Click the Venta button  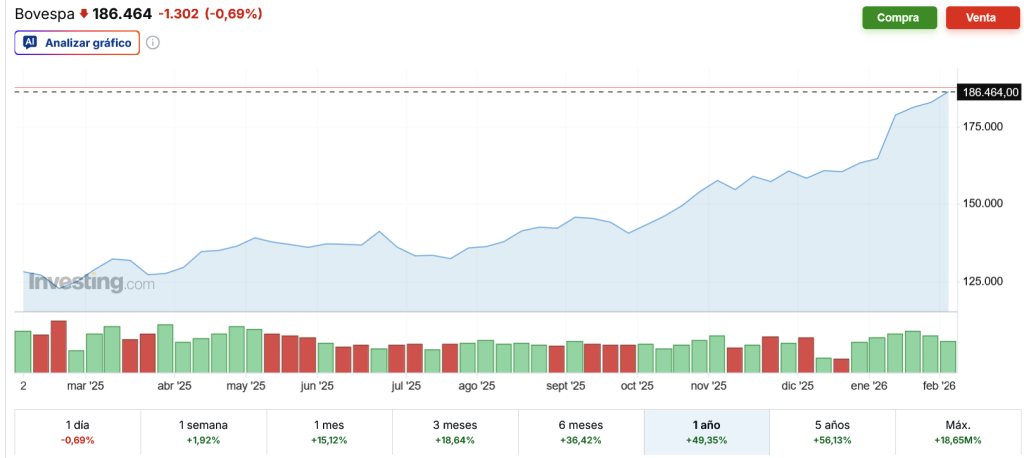pos(980,18)
